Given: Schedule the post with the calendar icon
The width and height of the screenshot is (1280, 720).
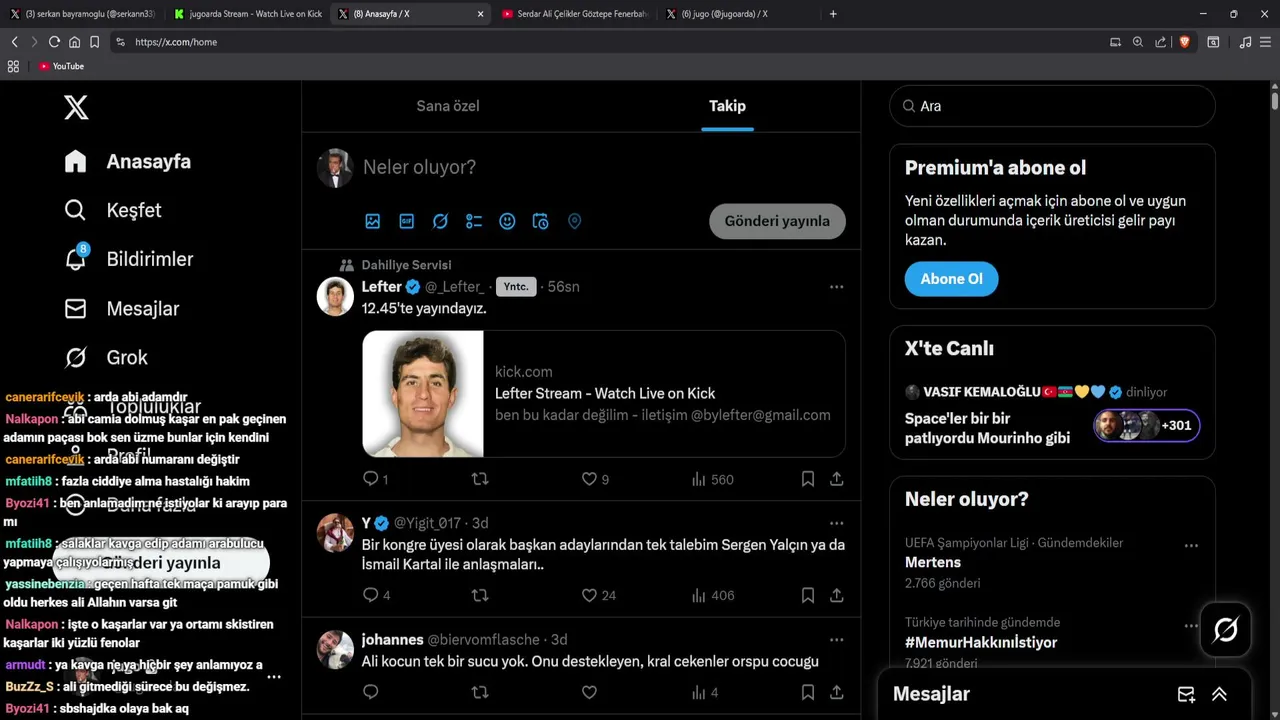Looking at the screenshot, I should pos(541,221).
